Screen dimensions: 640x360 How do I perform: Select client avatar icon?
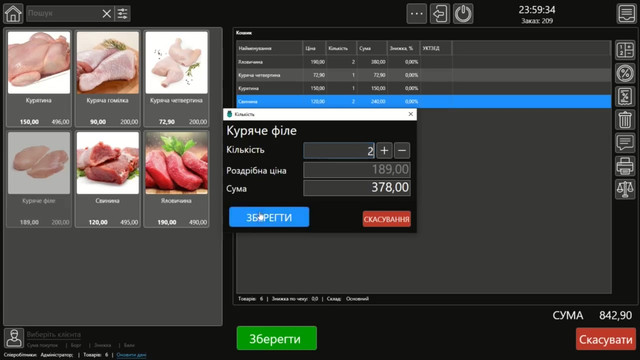(x=14, y=338)
